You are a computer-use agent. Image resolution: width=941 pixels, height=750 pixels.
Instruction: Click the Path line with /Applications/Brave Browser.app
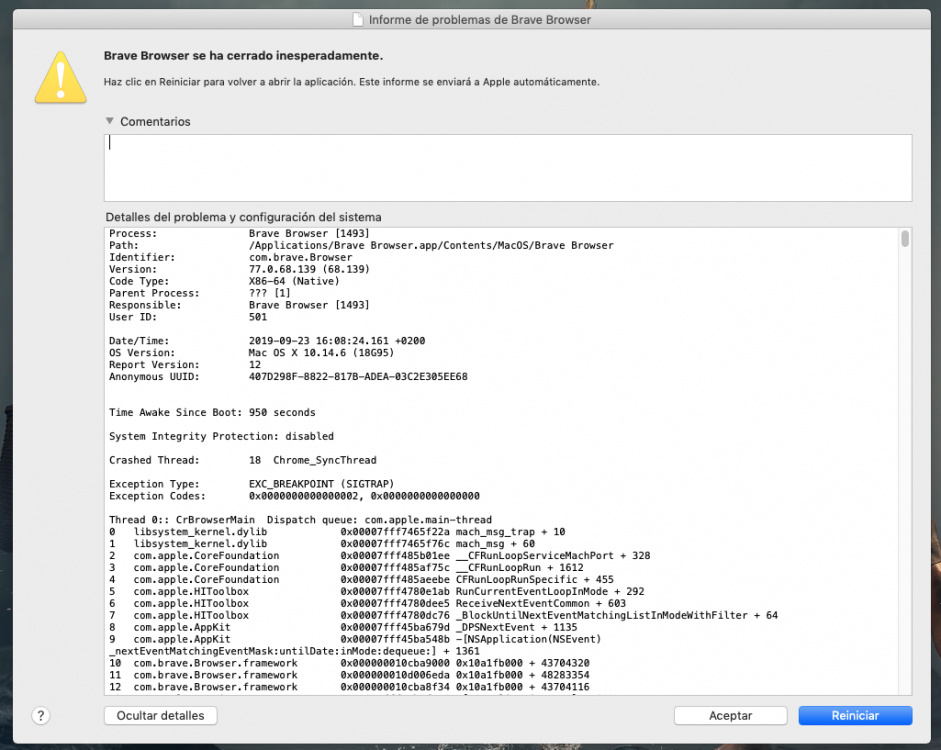click(361, 245)
